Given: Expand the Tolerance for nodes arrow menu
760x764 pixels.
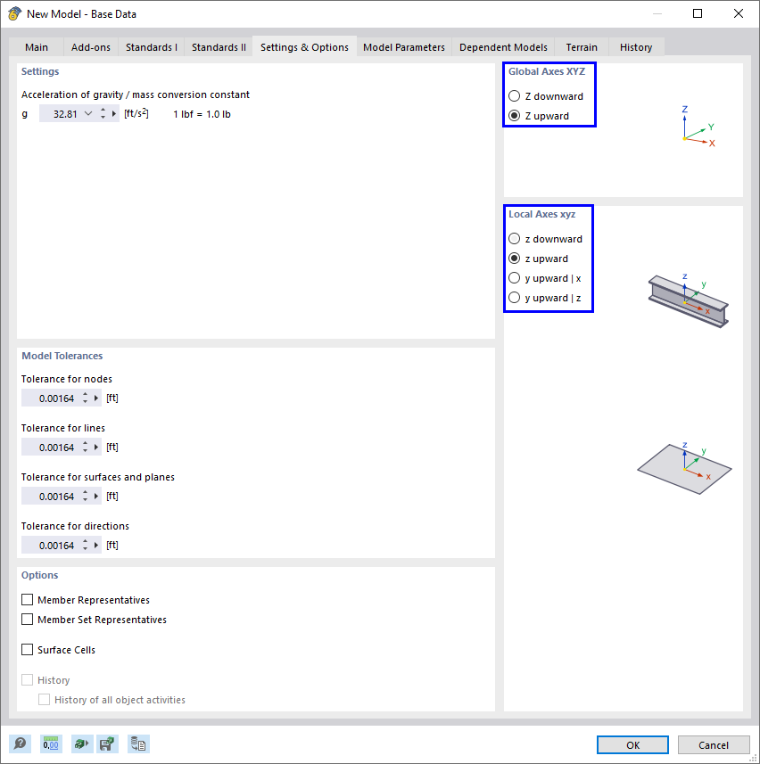Looking at the screenshot, I should [x=96, y=398].
